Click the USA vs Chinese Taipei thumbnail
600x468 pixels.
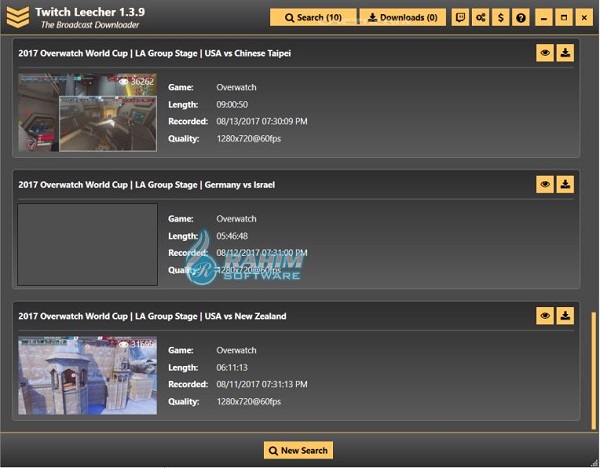[87, 113]
